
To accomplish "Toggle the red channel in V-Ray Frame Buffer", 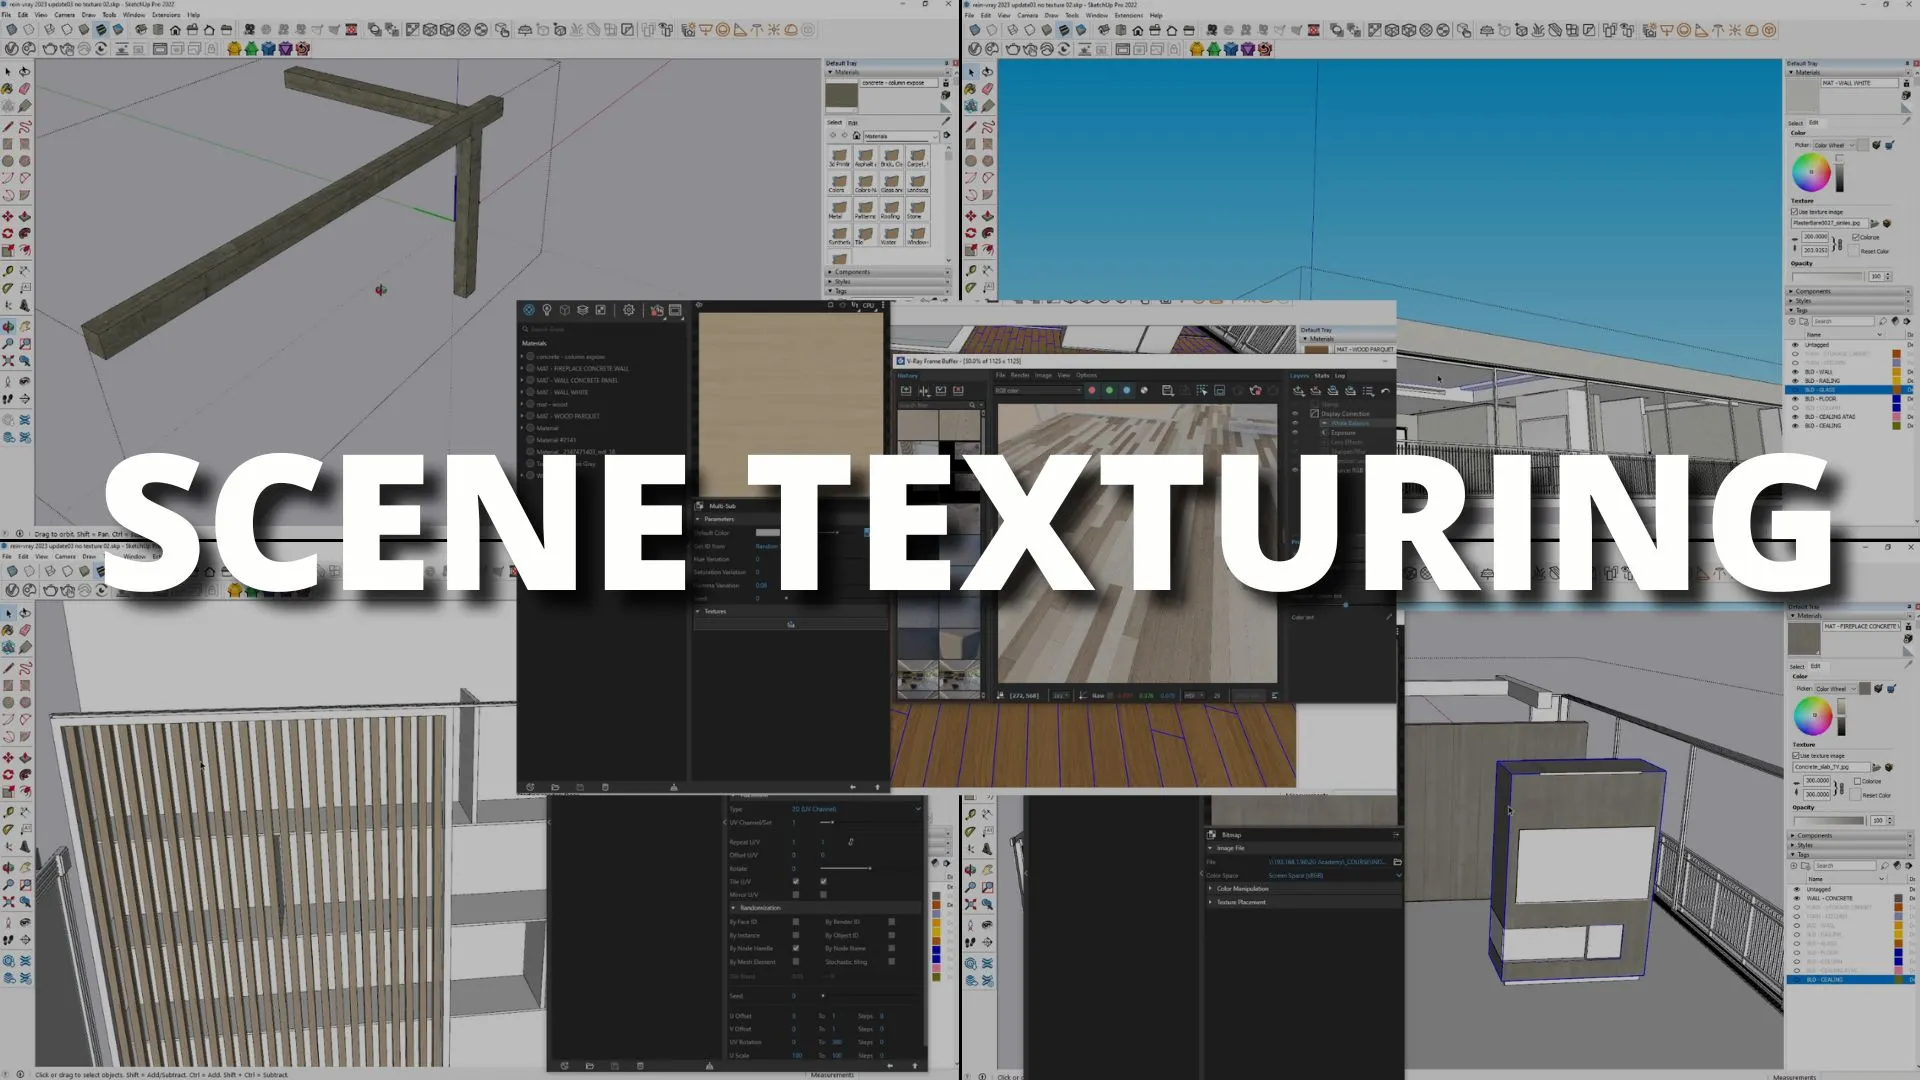I will [1092, 391].
